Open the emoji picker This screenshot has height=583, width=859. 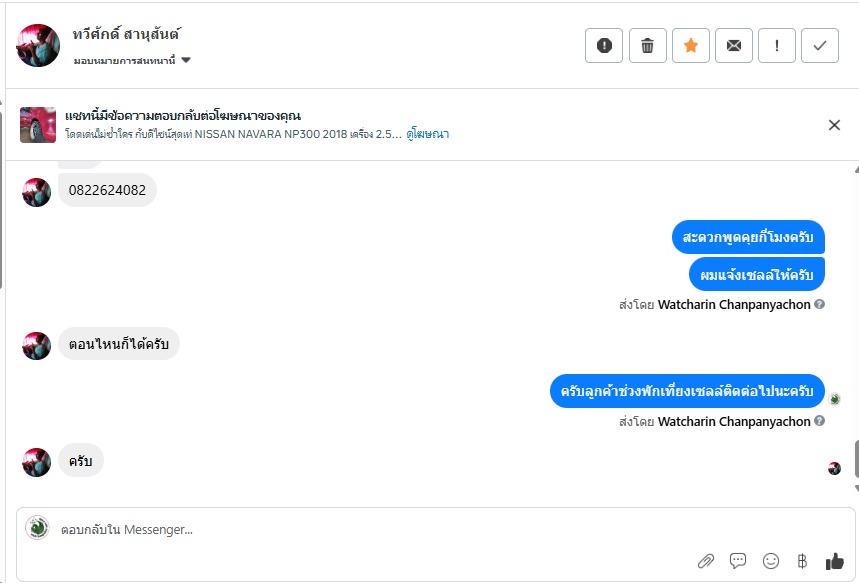(x=770, y=561)
